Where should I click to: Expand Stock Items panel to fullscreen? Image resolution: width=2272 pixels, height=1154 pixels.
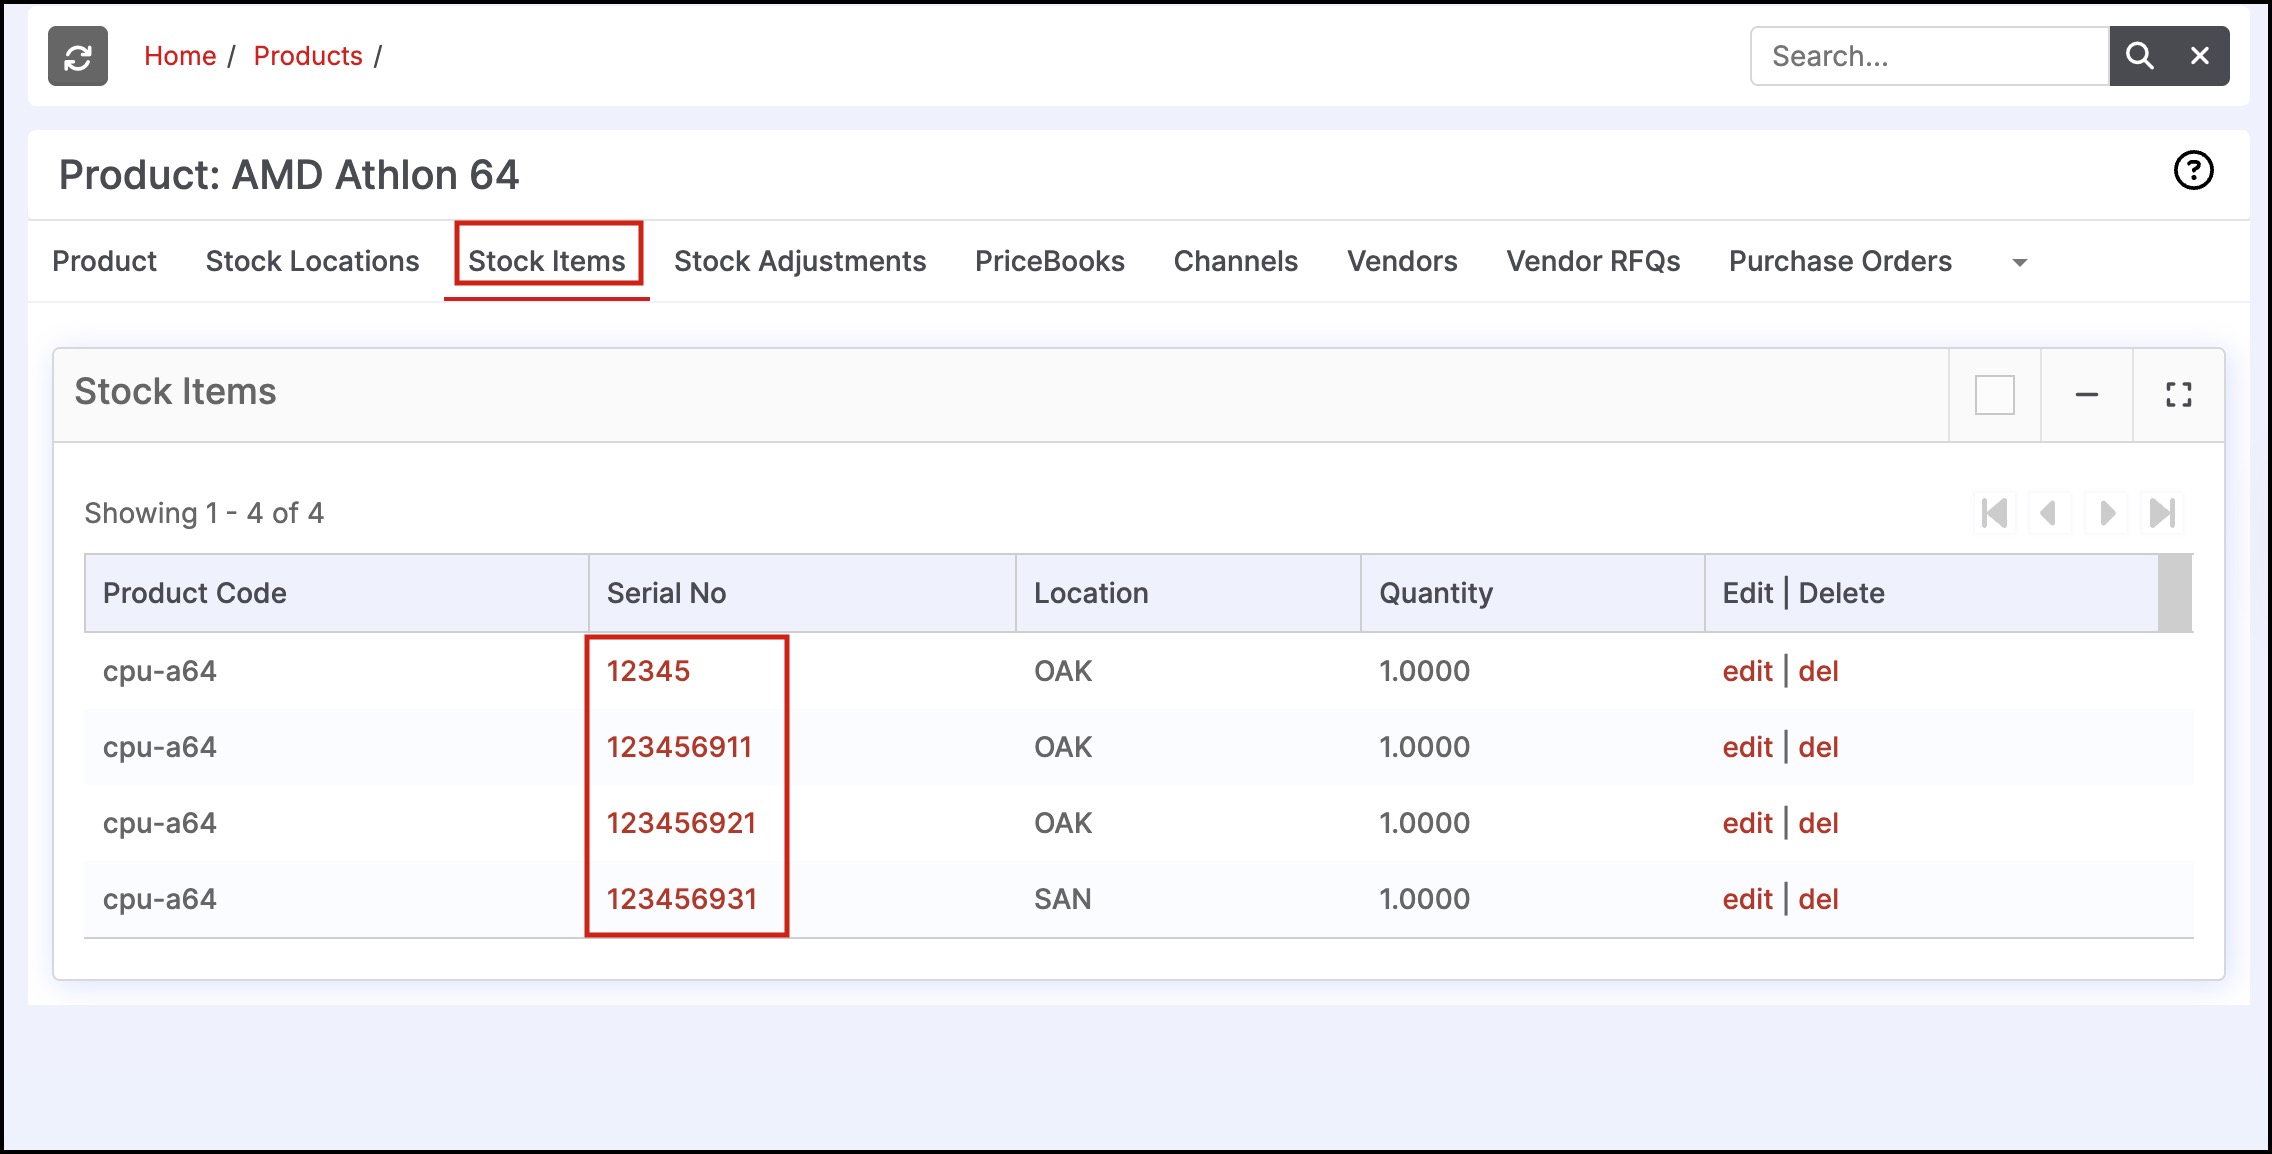coord(2178,395)
